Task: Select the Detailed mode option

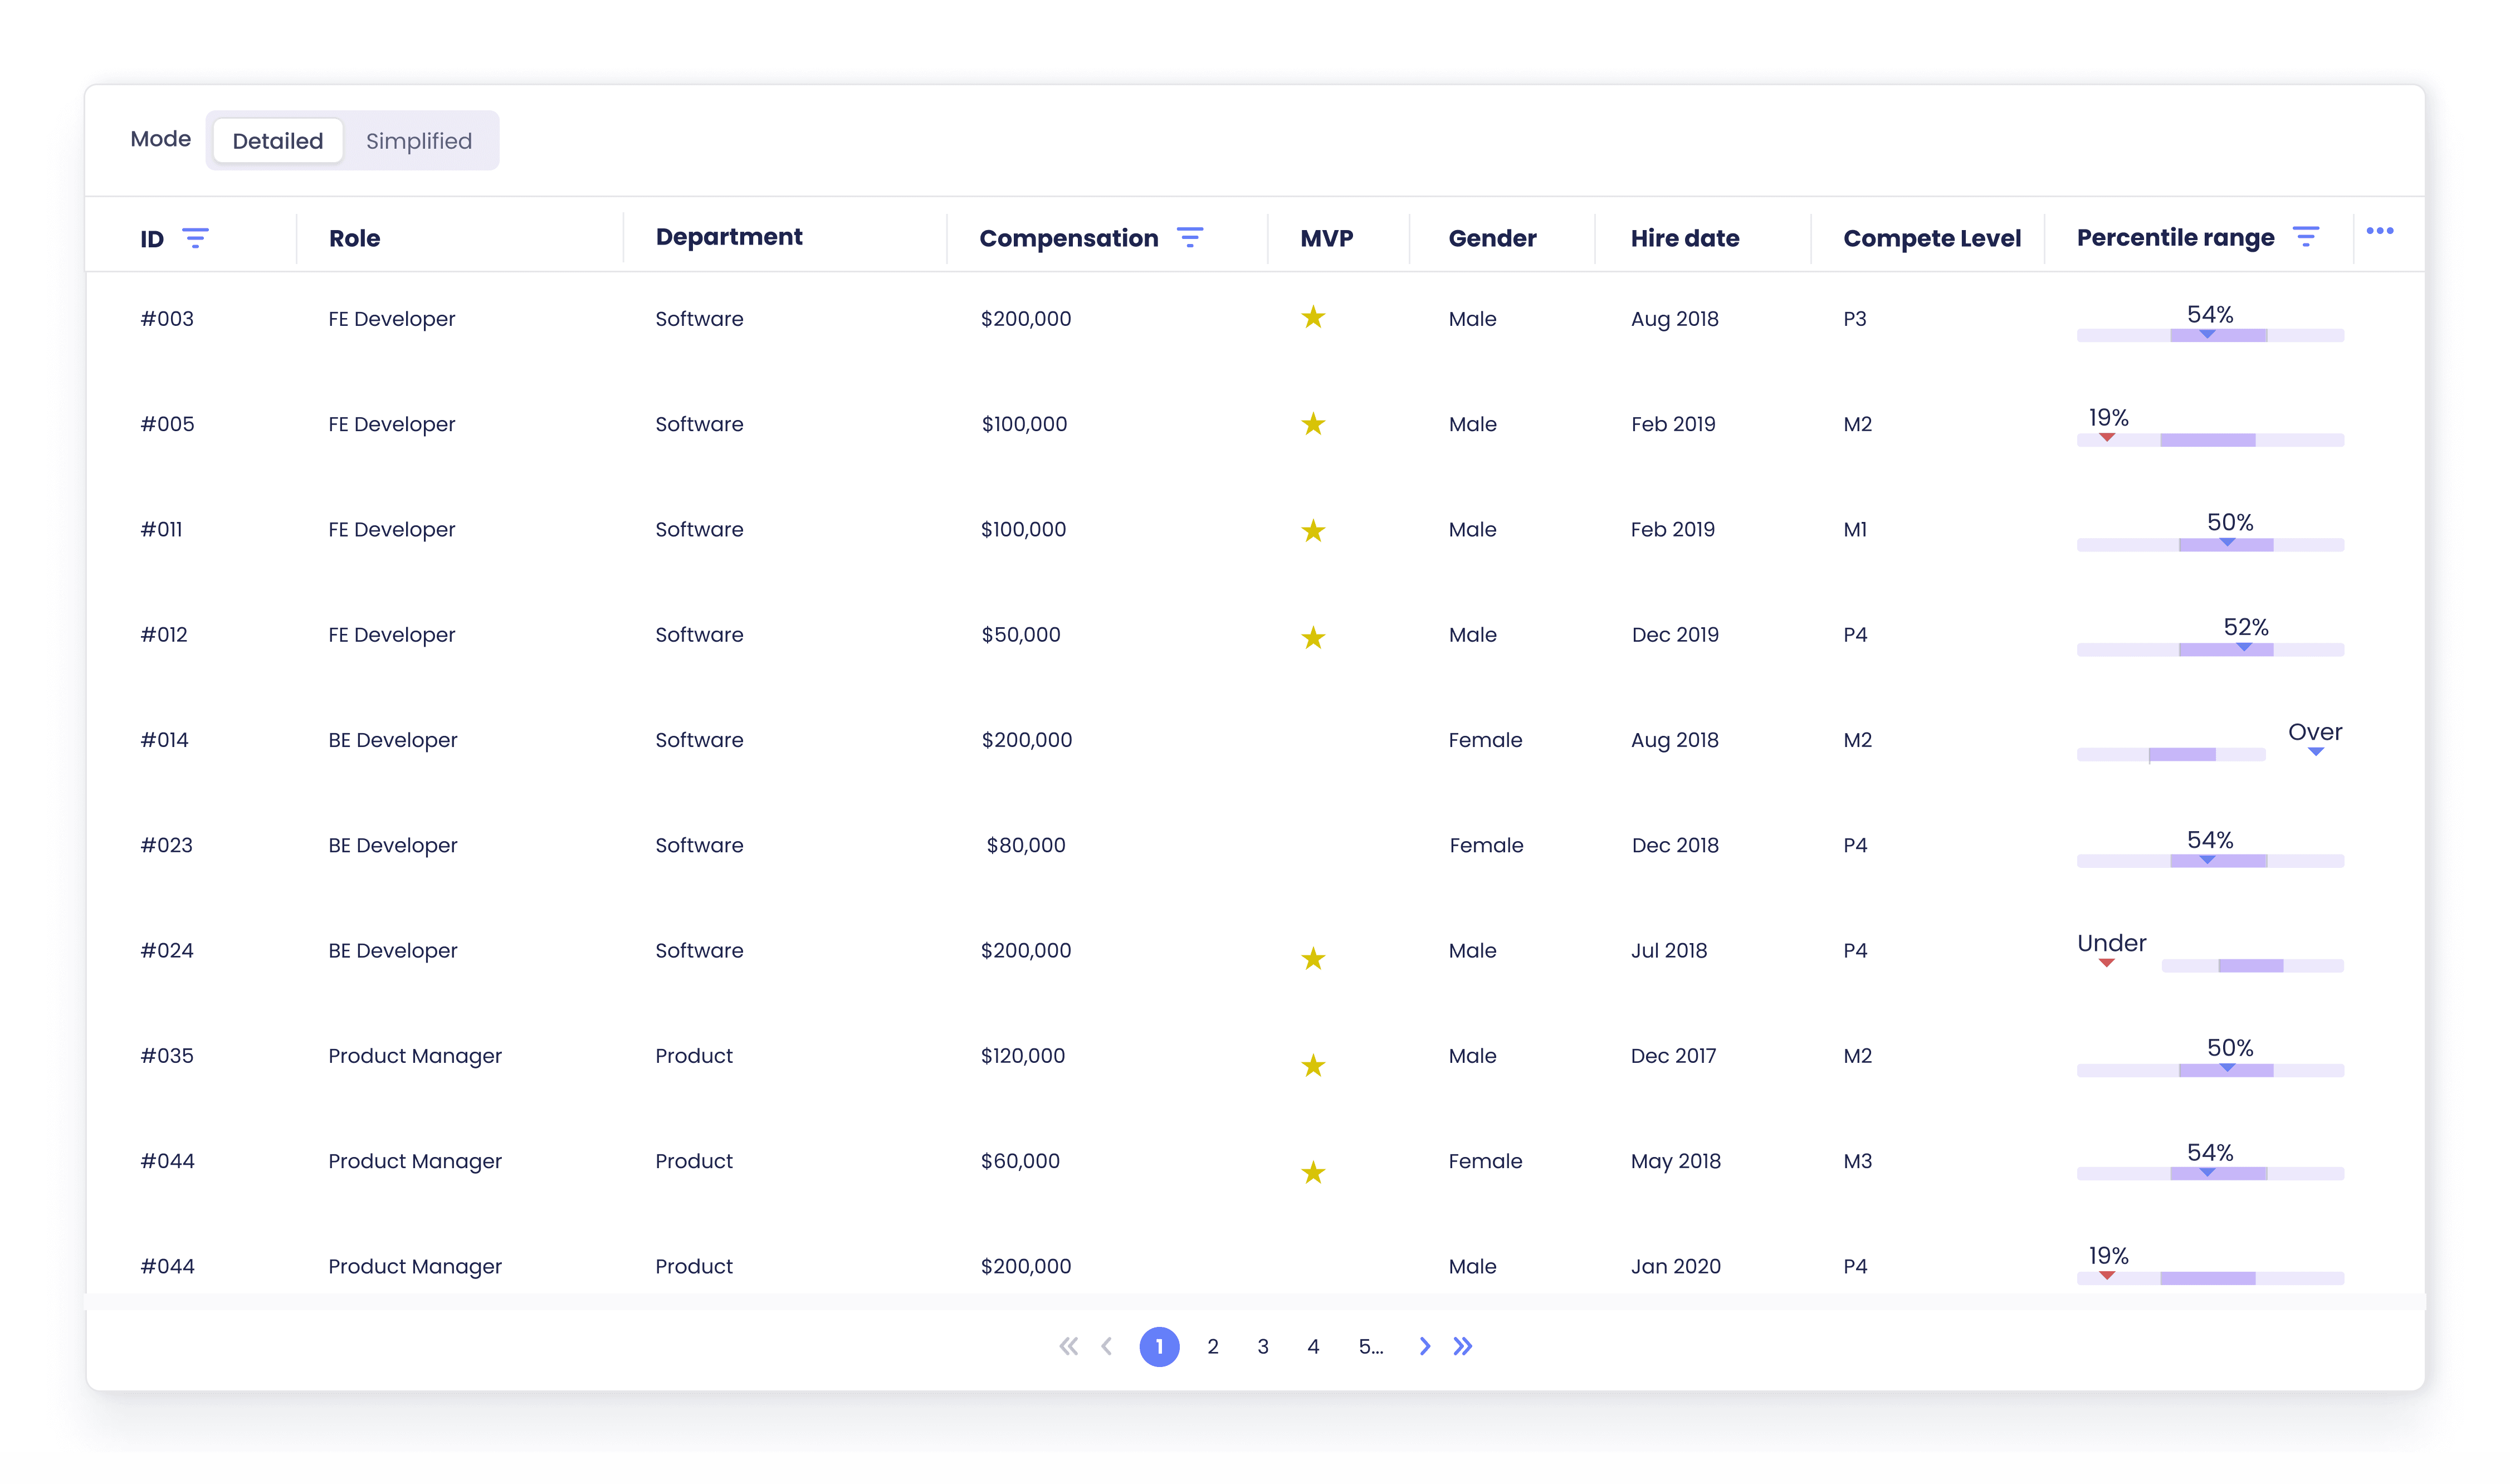Action: 277,141
